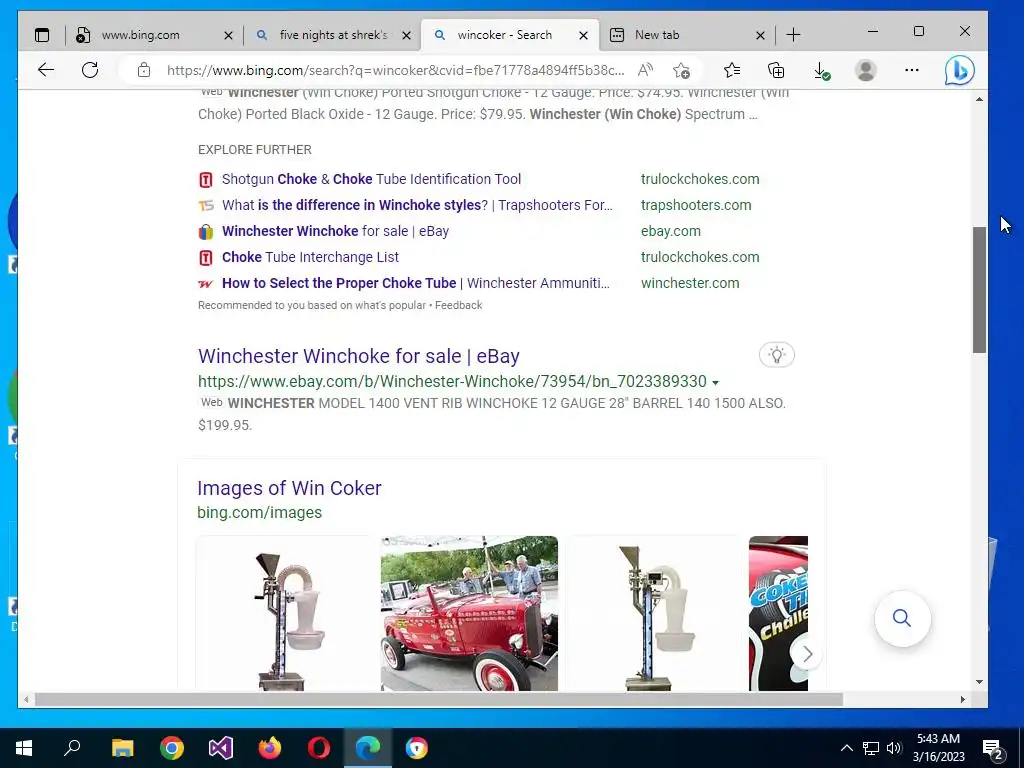Open Collections icon in toolbar
This screenshot has height=768, width=1024.
pos(776,70)
